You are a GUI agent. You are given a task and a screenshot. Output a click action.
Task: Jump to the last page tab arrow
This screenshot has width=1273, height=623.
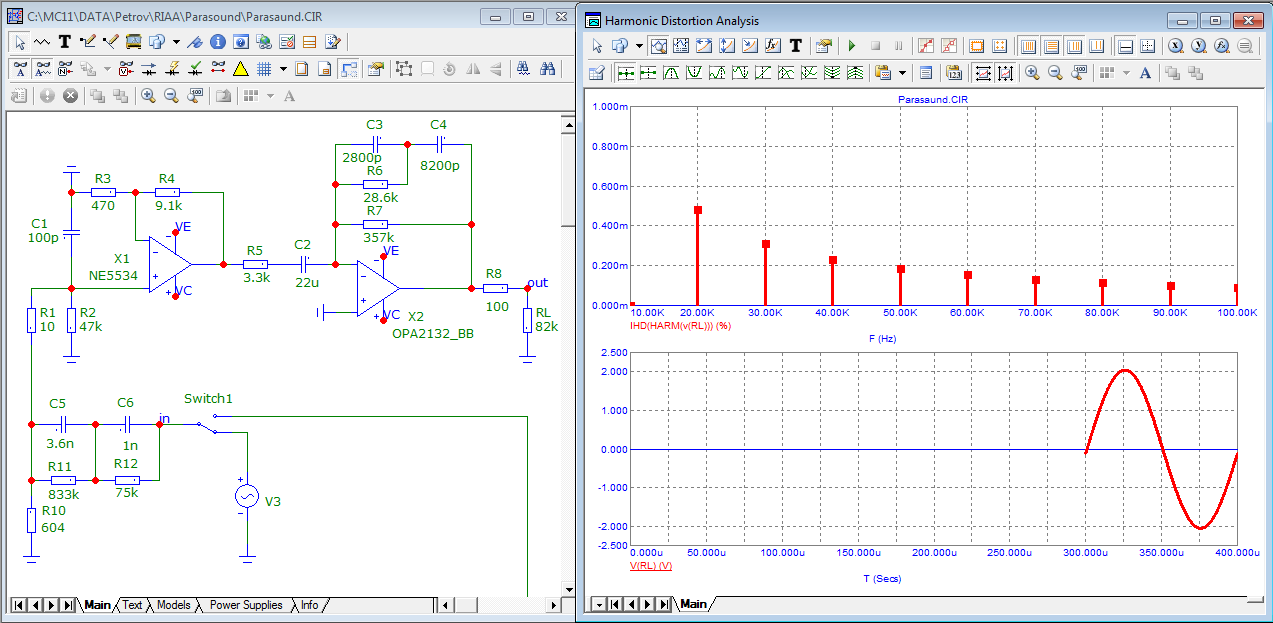[68, 605]
